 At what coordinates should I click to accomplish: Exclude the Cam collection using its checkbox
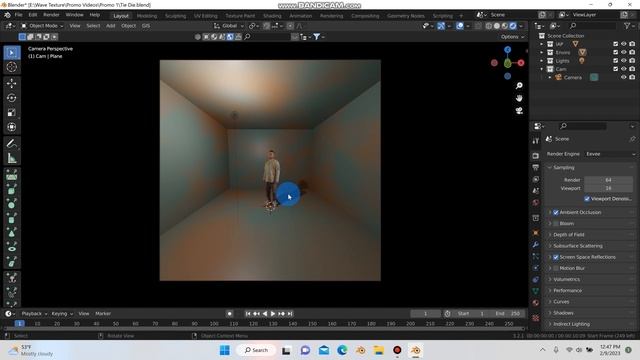[x=616, y=69]
